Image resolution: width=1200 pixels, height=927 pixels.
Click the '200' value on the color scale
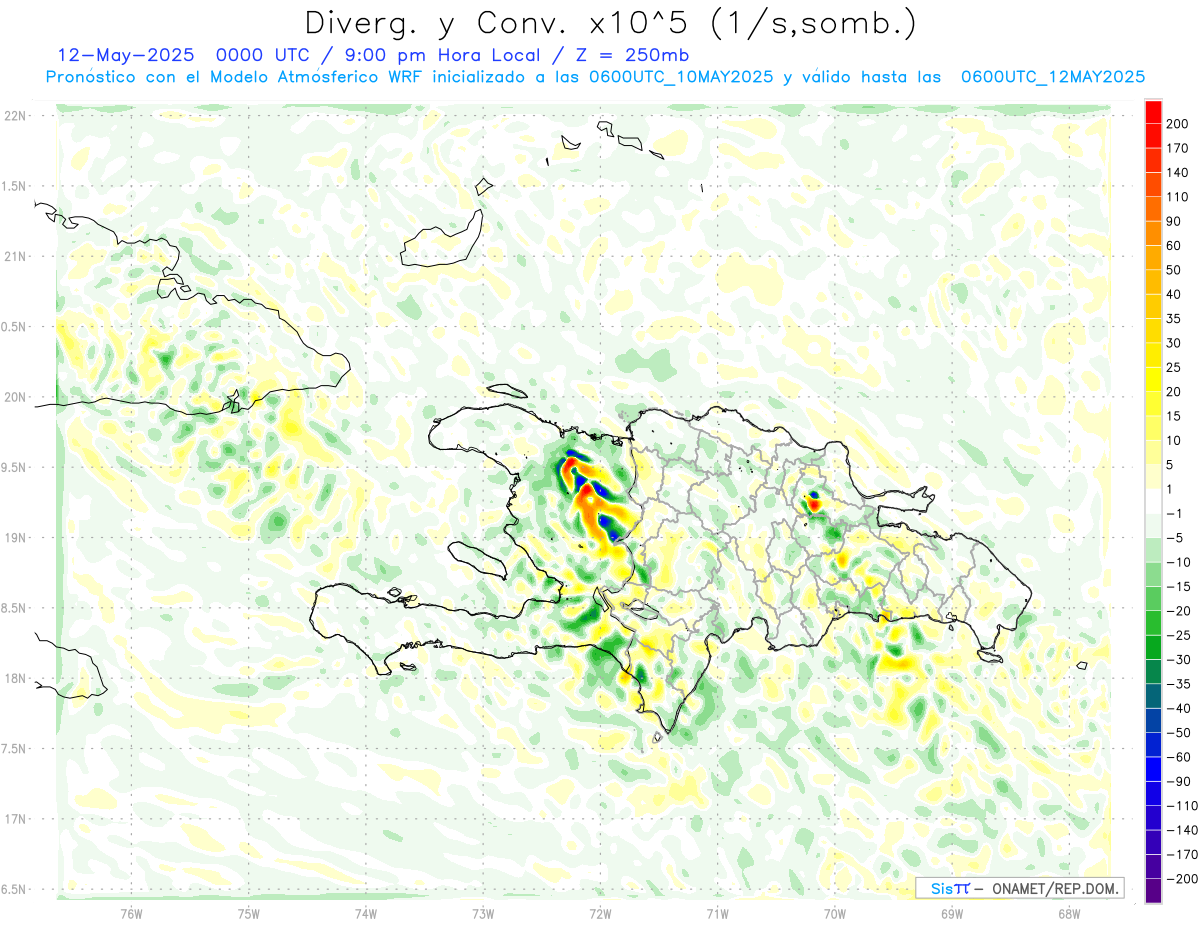coord(1176,123)
